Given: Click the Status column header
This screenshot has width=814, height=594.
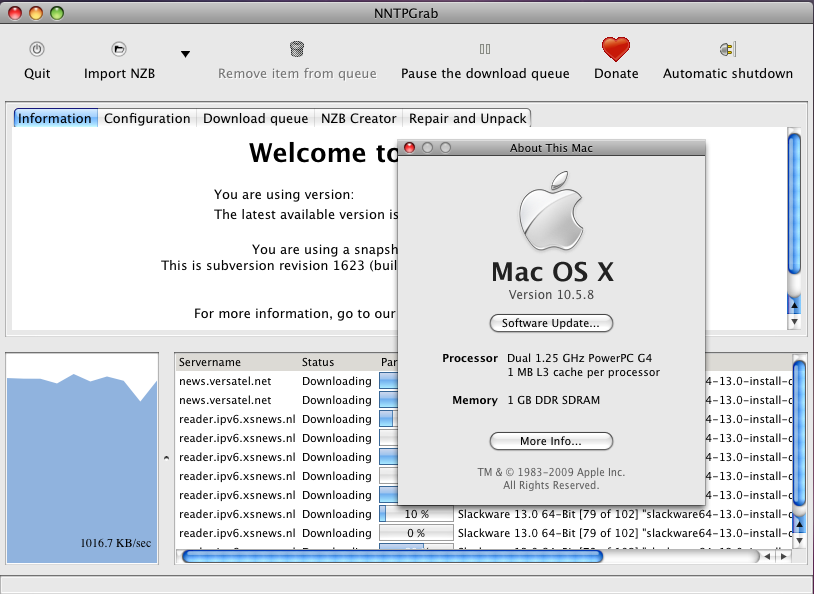Looking at the screenshot, I should pos(318,362).
